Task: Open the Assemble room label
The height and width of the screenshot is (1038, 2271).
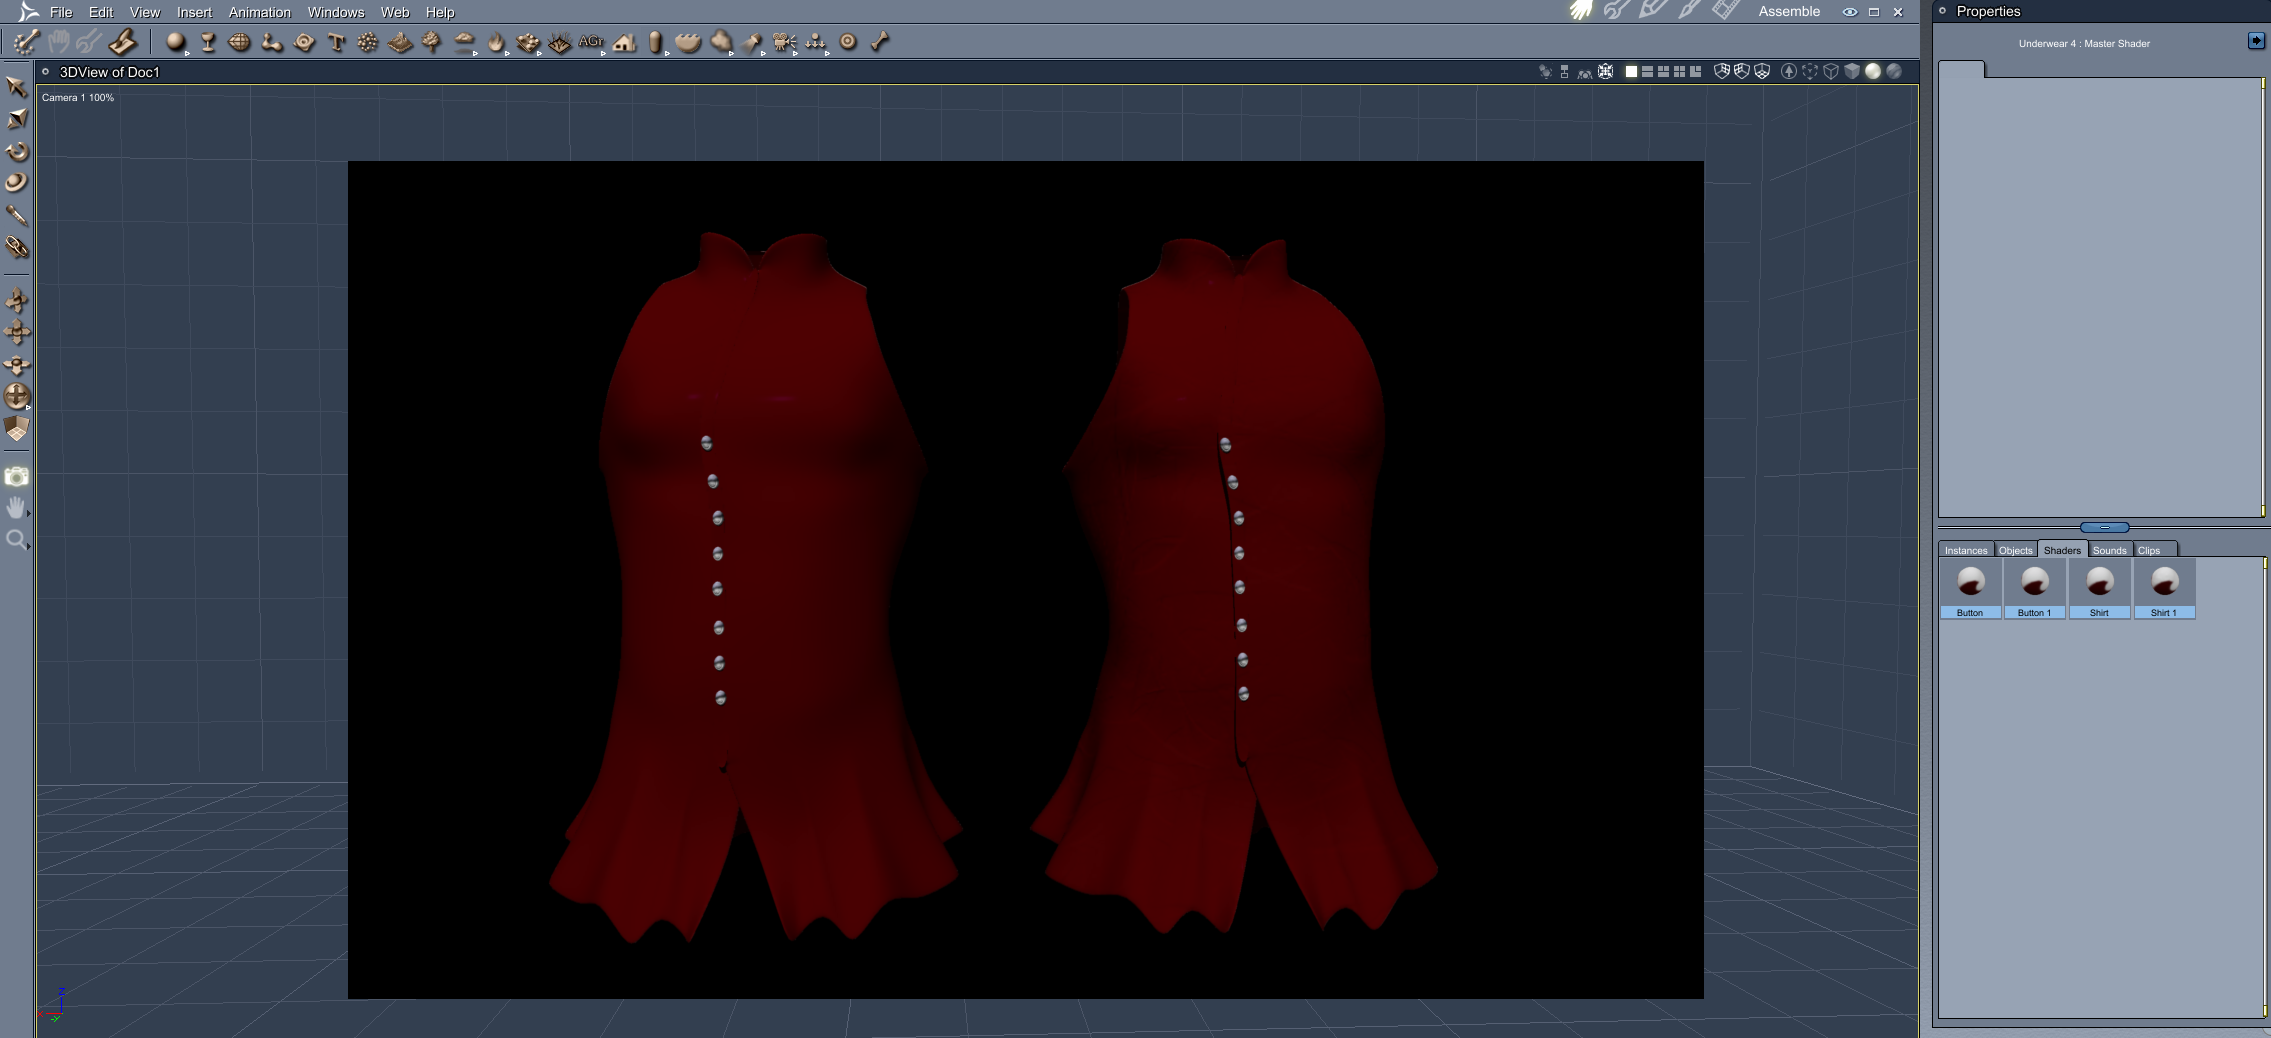Action: click(1789, 12)
